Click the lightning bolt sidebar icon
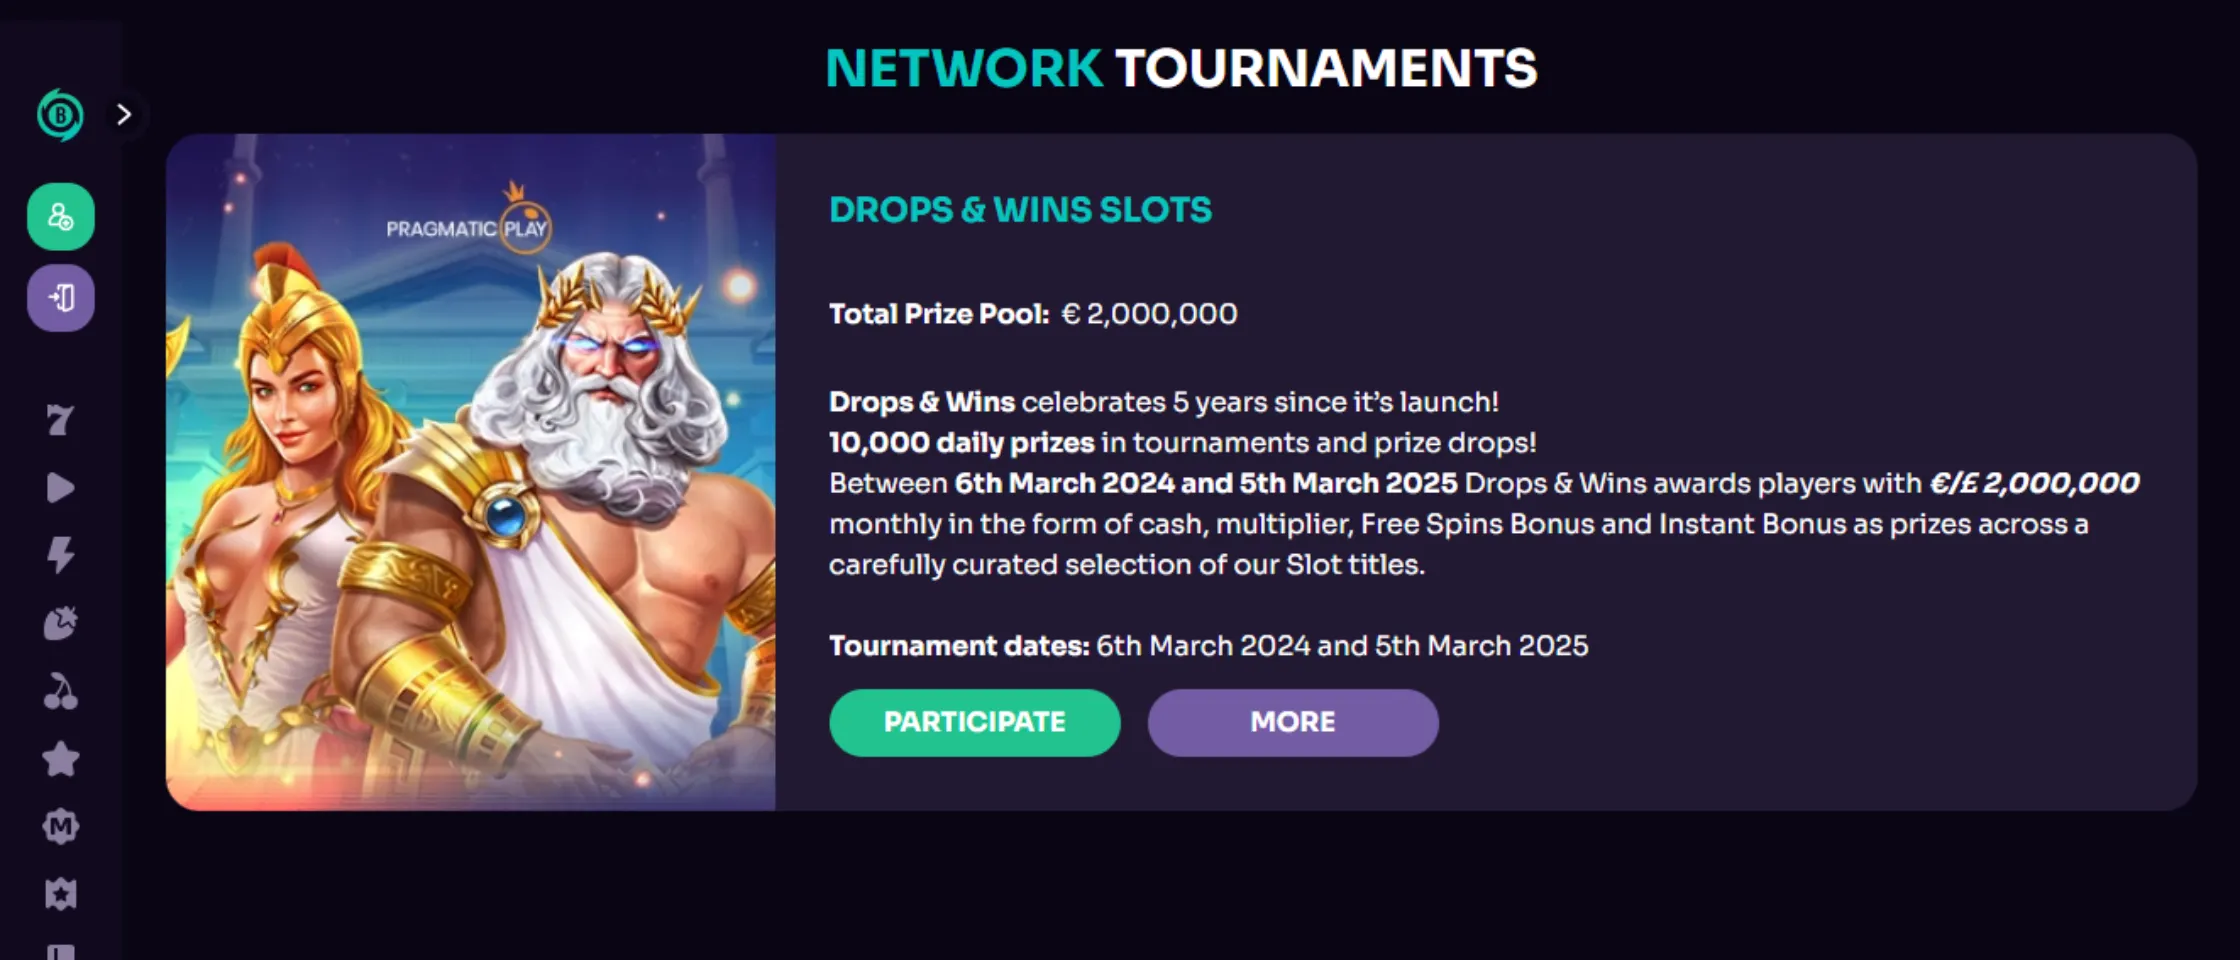 click(60, 555)
